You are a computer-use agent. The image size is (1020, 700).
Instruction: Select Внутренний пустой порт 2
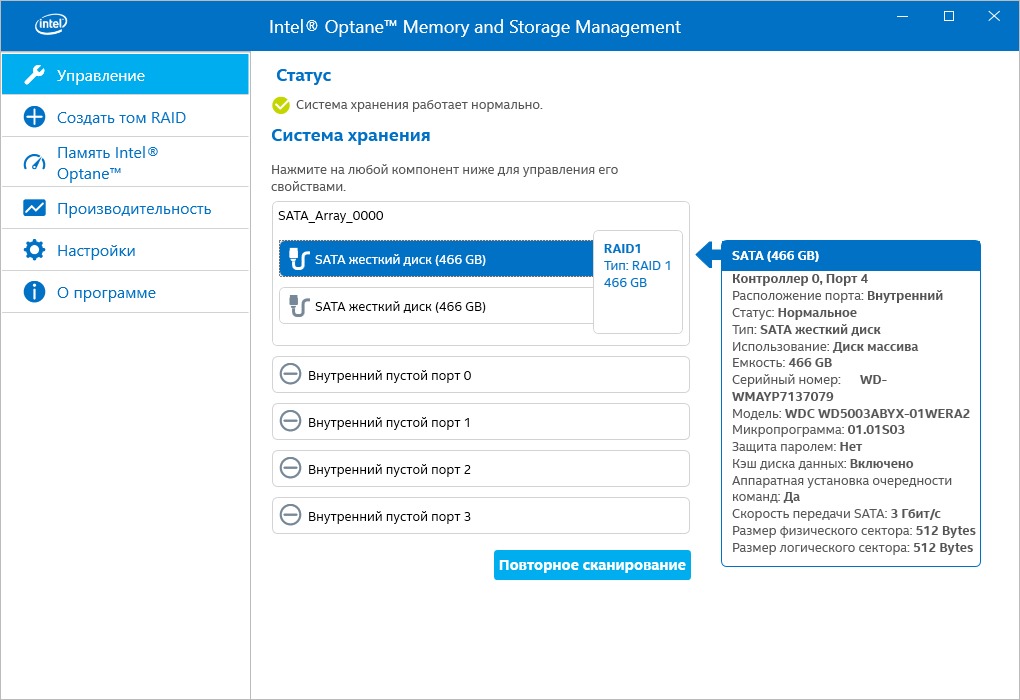(480, 469)
